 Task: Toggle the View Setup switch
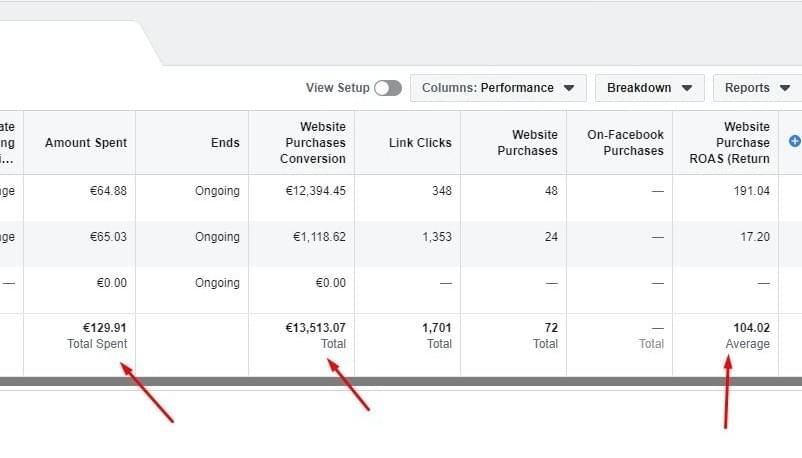pyautogui.click(x=388, y=88)
